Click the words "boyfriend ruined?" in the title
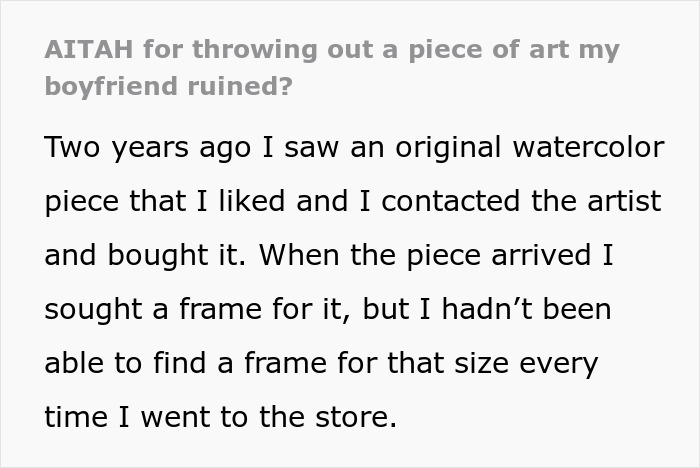The width and height of the screenshot is (700, 468). tap(169, 86)
